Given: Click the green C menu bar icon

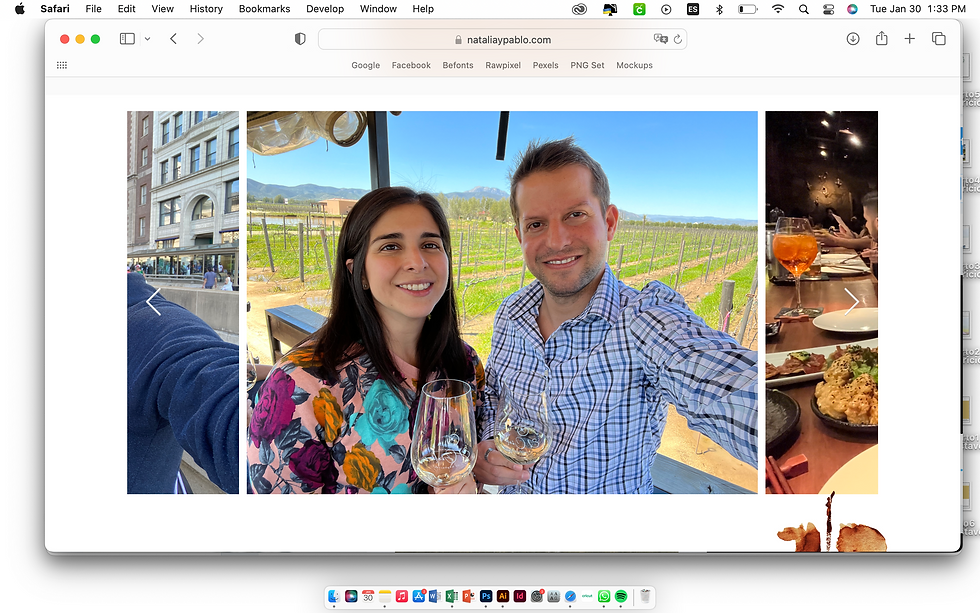Looking at the screenshot, I should (639, 9).
